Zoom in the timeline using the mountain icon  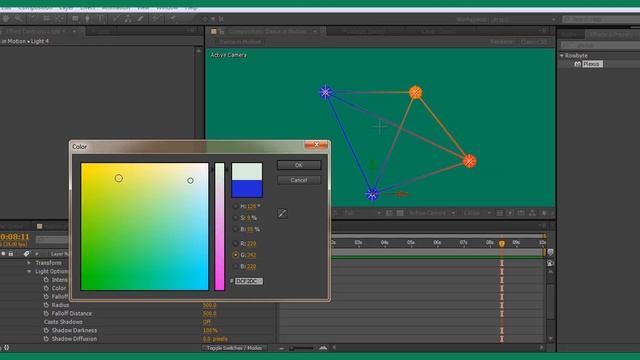[x=323, y=348]
